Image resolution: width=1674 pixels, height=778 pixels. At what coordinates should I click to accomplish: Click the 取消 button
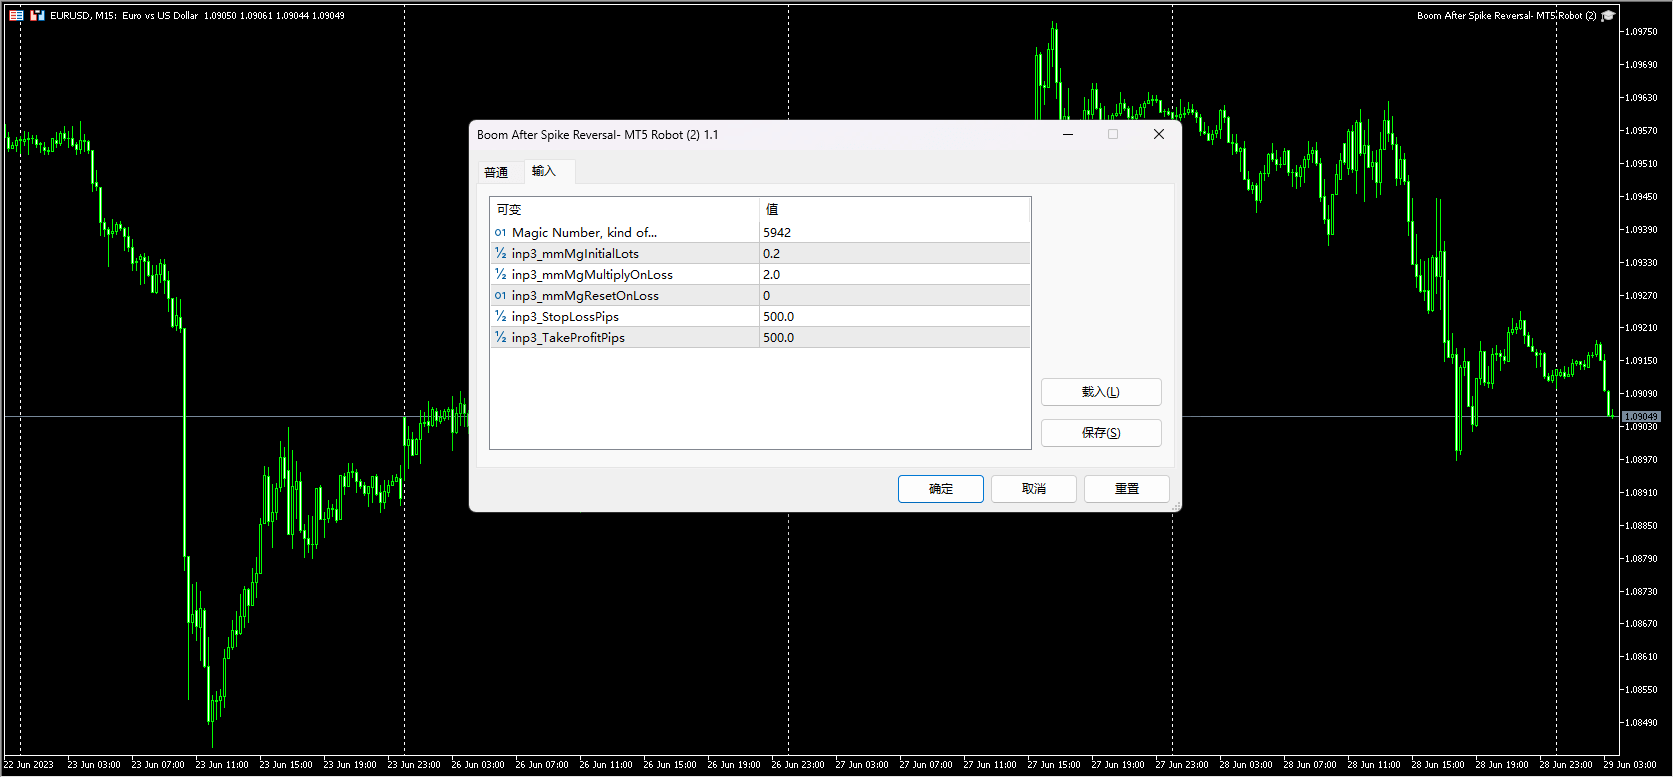(1033, 489)
